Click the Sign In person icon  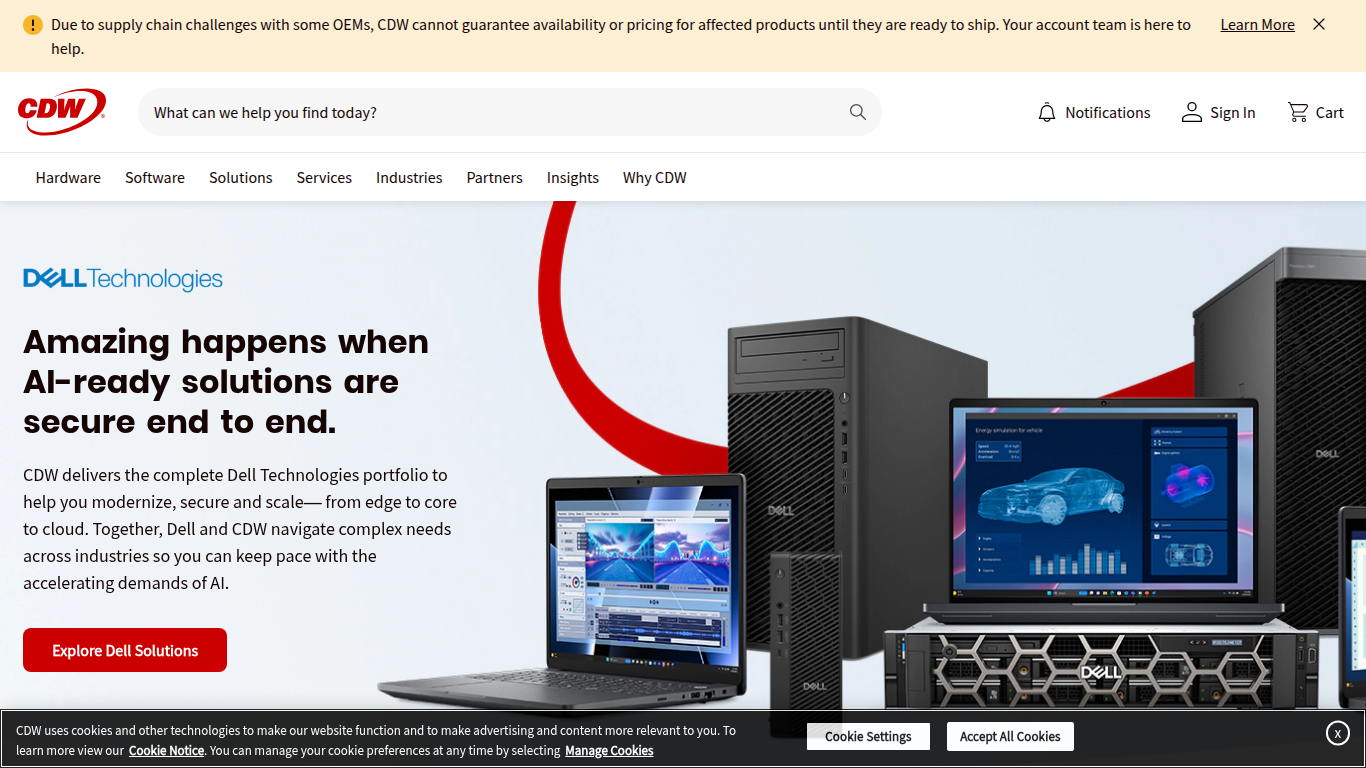(x=1191, y=112)
